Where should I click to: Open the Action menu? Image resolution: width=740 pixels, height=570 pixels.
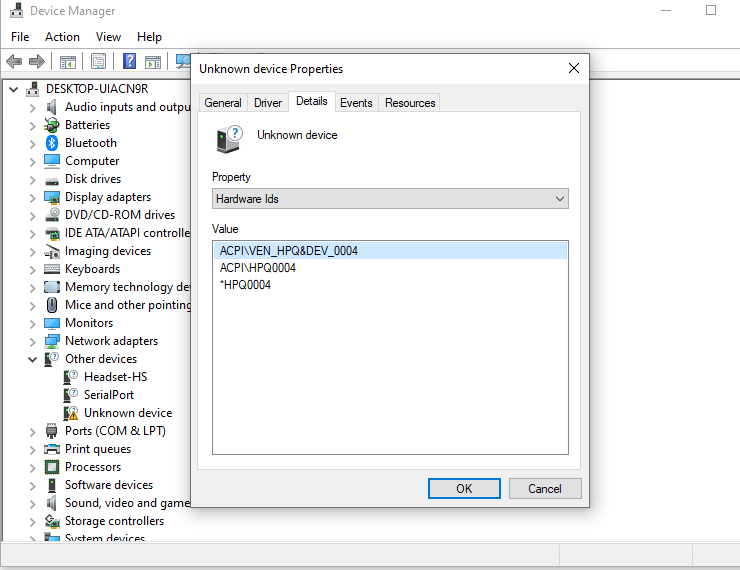coord(62,37)
